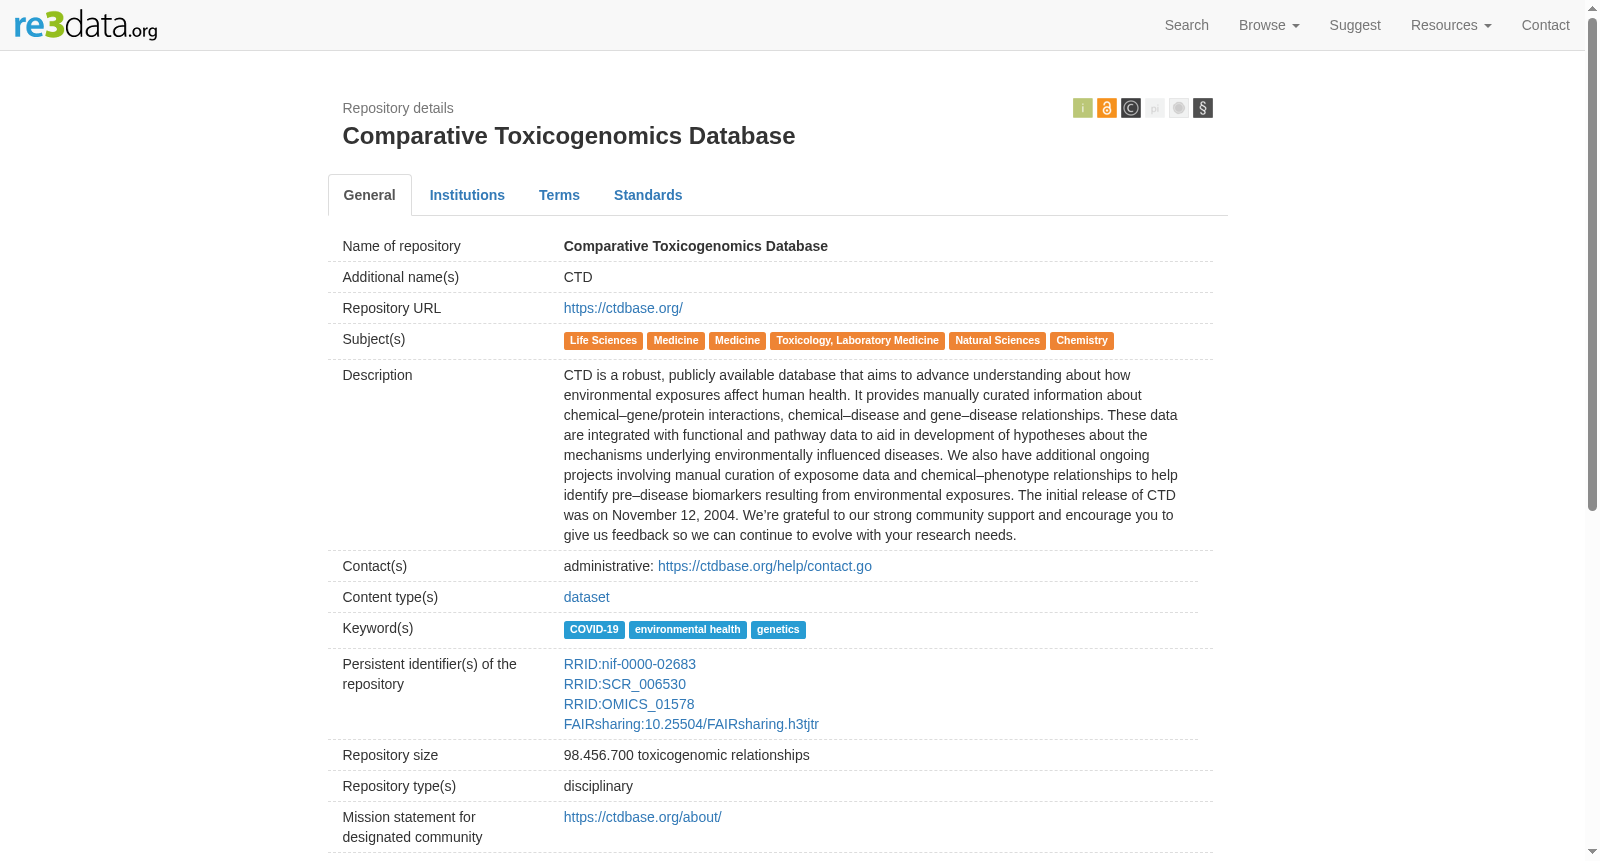The image size is (1600, 861).
Task: Click the environmental health keyword tag
Action: pos(688,630)
